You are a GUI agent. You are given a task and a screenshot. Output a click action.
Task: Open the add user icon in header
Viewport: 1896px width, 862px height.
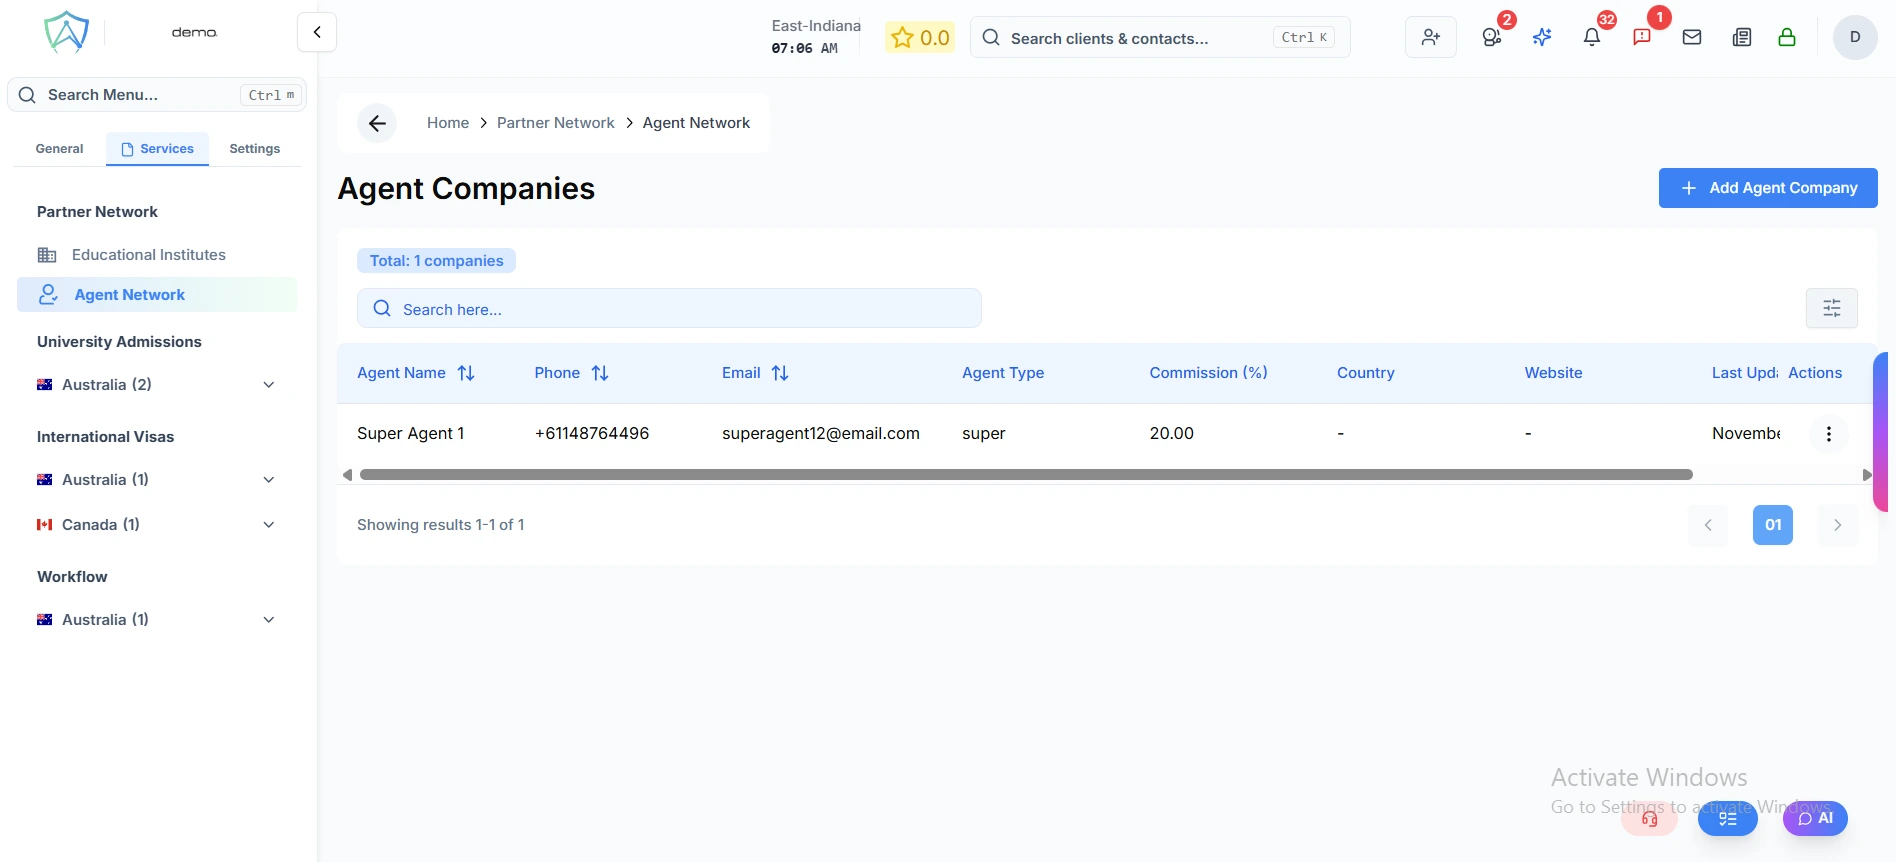[x=1430, y=38]
